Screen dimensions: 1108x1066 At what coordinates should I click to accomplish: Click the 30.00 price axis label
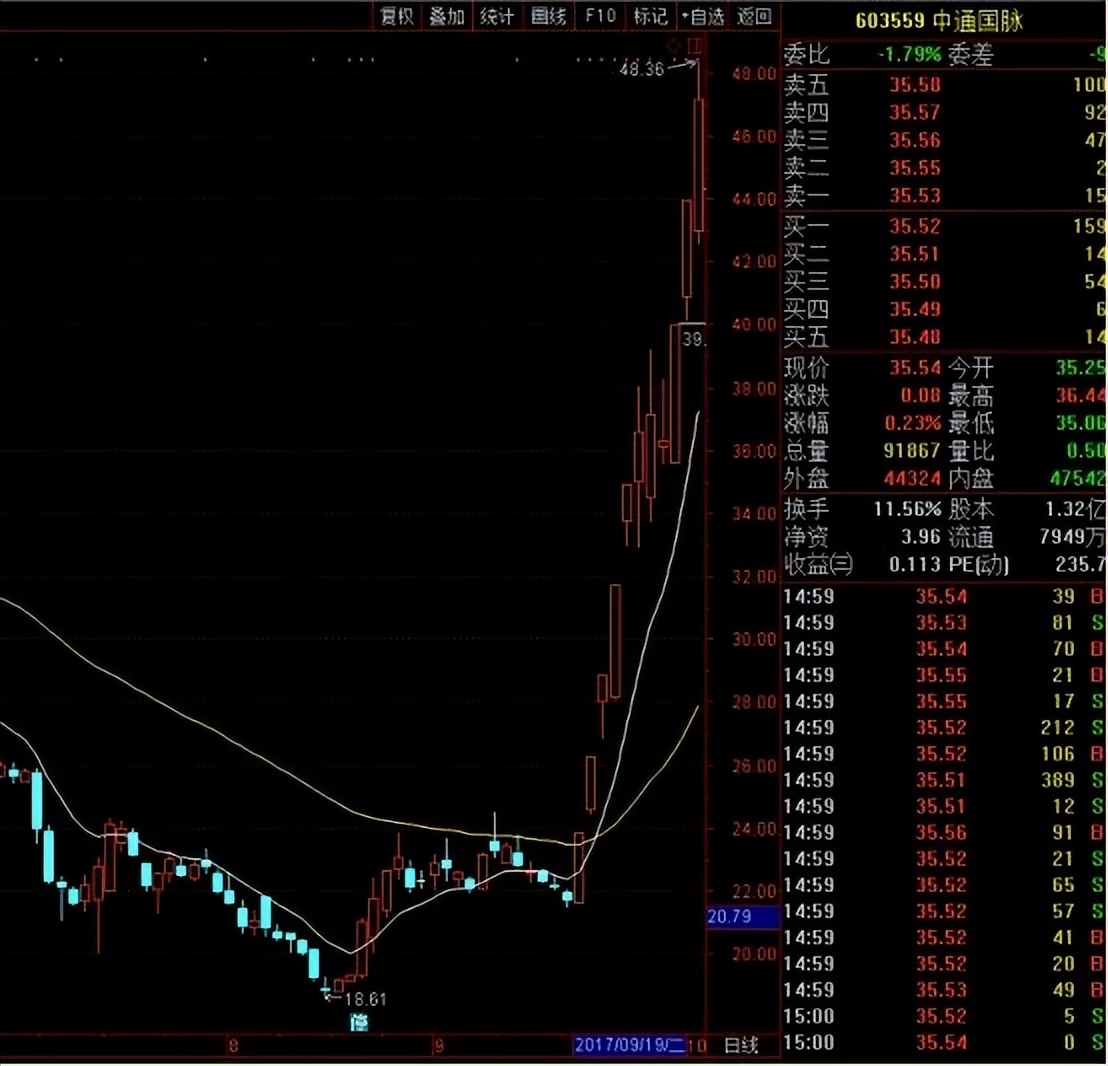click(754, 639)
